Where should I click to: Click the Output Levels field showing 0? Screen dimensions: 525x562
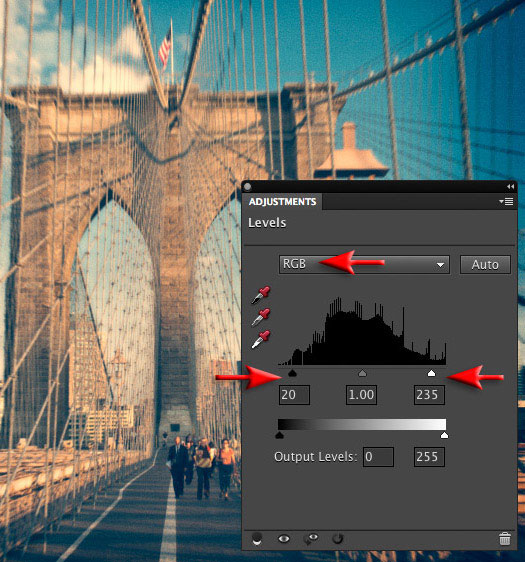coord(378,457)
